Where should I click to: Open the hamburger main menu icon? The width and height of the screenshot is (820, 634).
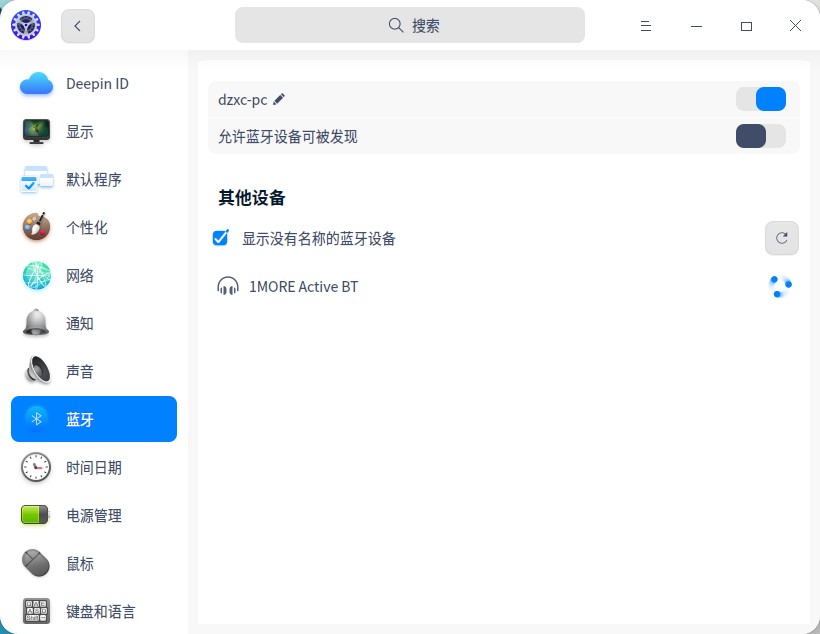tap(646, 26)
